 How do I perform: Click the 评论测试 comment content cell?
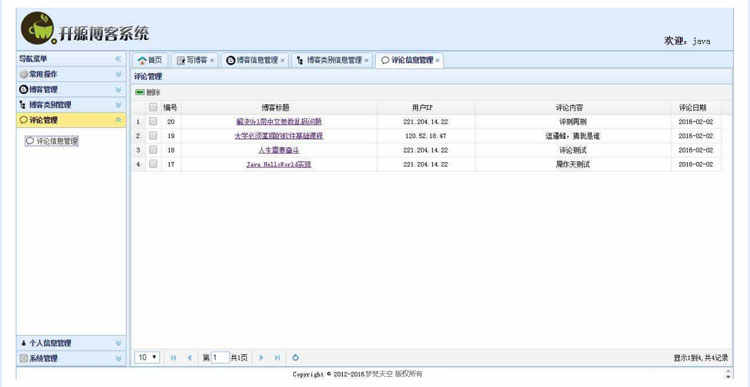click(x=573, y=150)
